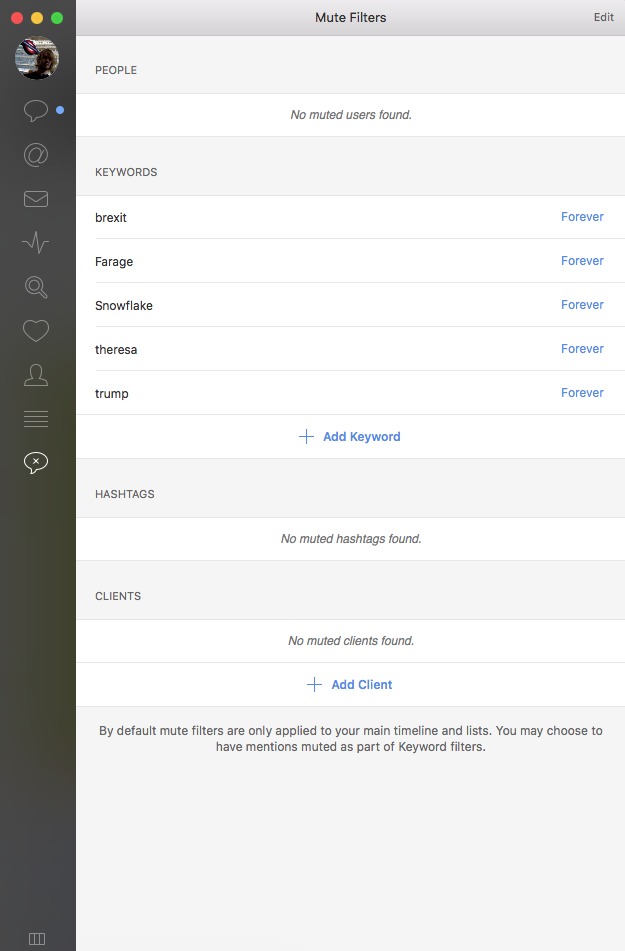Select the Mute Filters bubble icon

pyautogui.click(x=36, y=462)
